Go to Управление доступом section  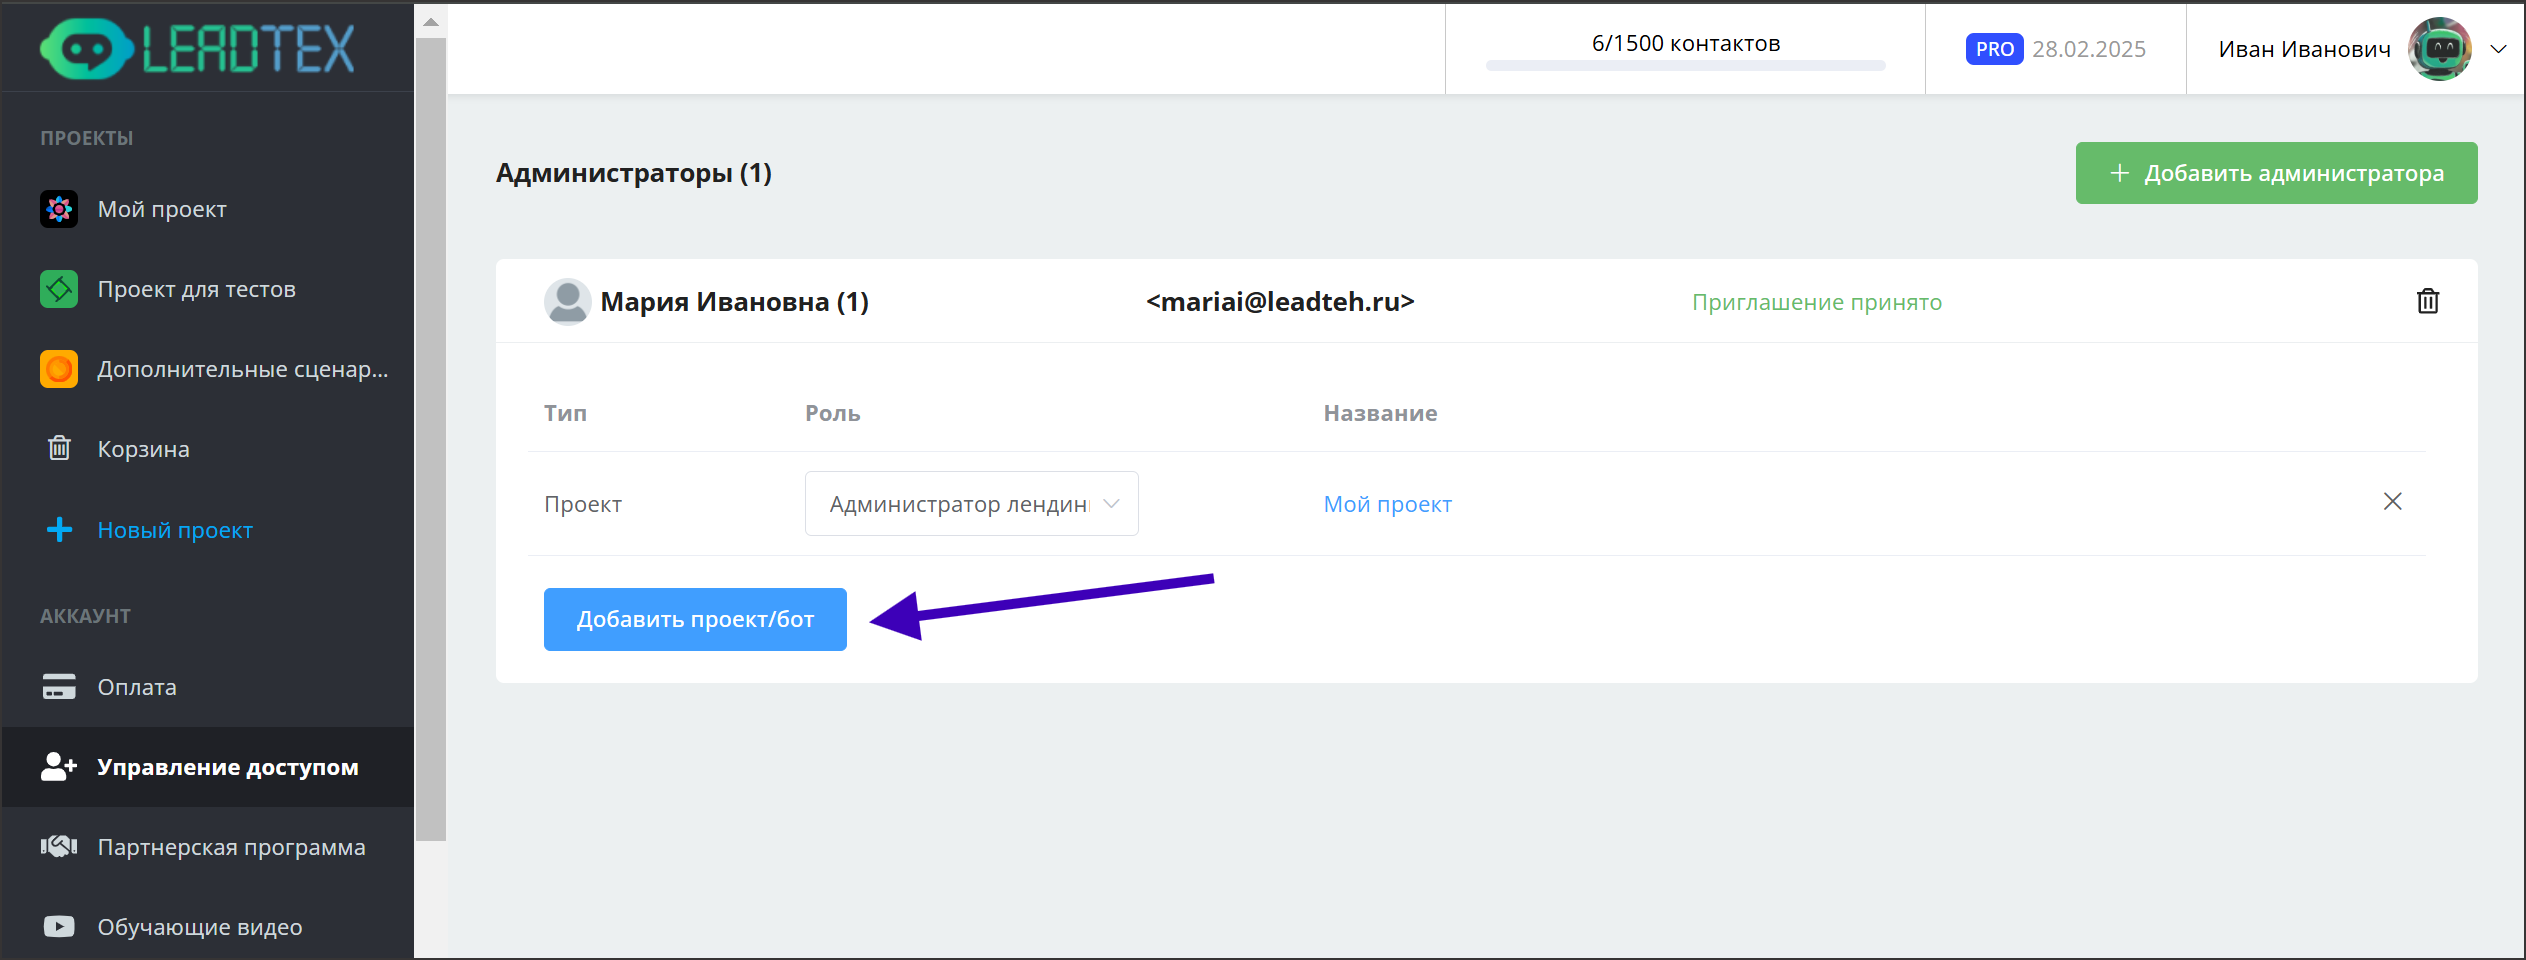pyautogui.click(x=227, y=767)
